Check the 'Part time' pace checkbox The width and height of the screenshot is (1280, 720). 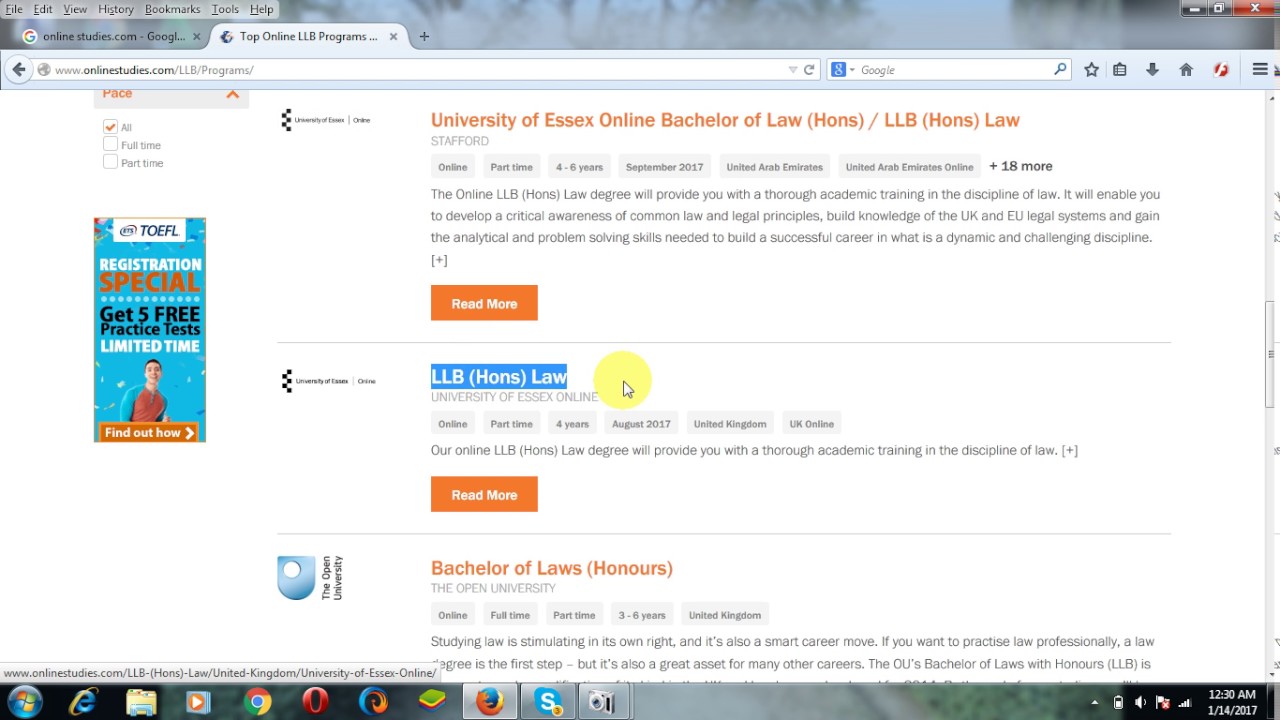110,163
